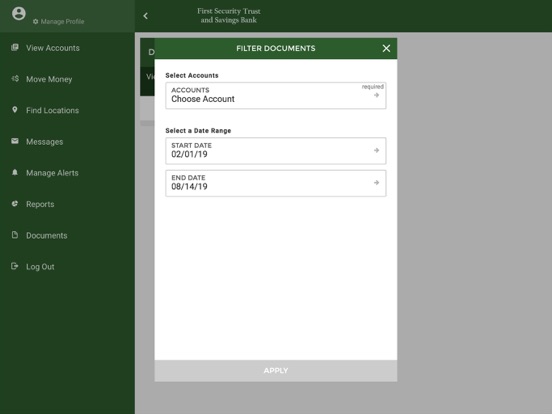Click the Find Locations pin icon
Image resolution: width=552 pixels, height=414 pixels.
pos(15,110)
